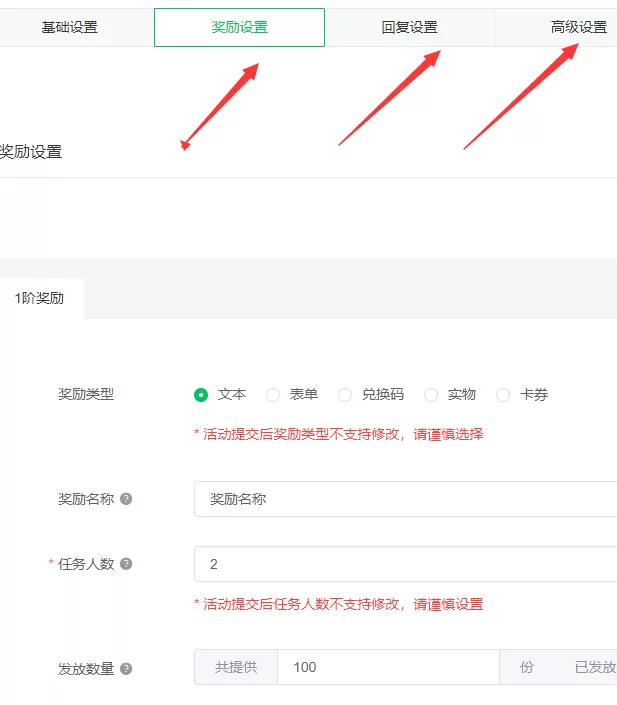The image size is (617, 705).
Task: Click the 奖励名称 label text
Action: coord(86,499)
